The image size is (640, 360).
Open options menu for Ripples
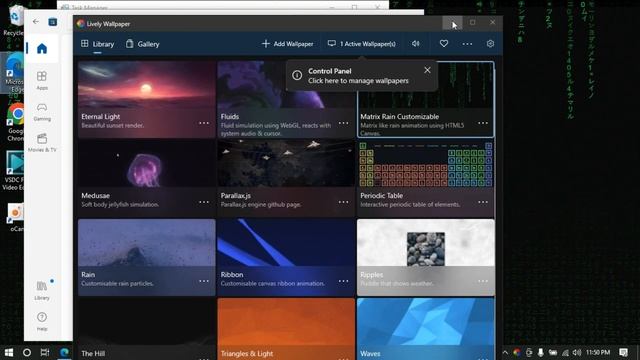pyautogui.click(x=483, y=281)
